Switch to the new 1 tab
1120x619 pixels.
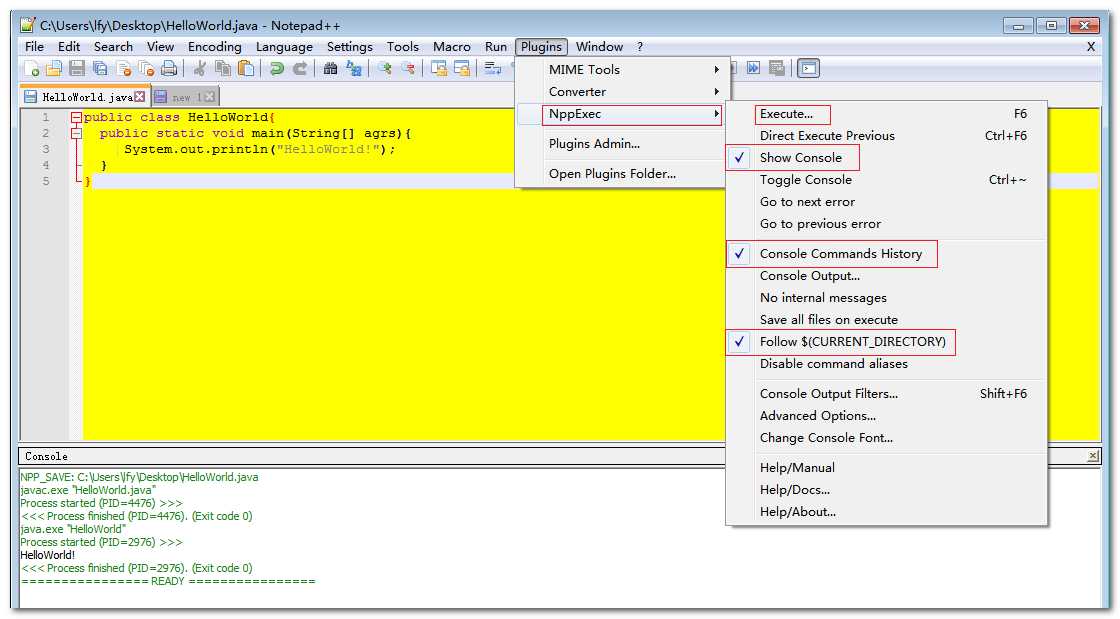pos(186,97)
